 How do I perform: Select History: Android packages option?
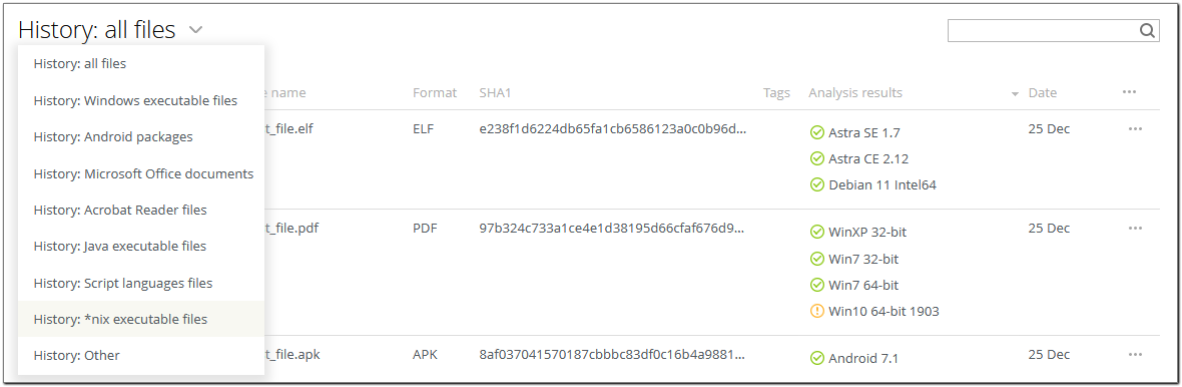(113, 137)
